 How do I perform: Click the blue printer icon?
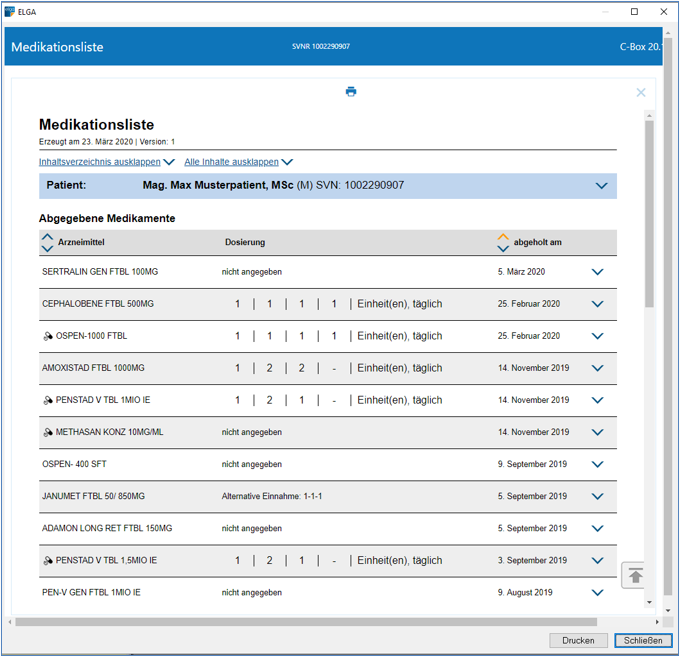(x=351, y=91)
